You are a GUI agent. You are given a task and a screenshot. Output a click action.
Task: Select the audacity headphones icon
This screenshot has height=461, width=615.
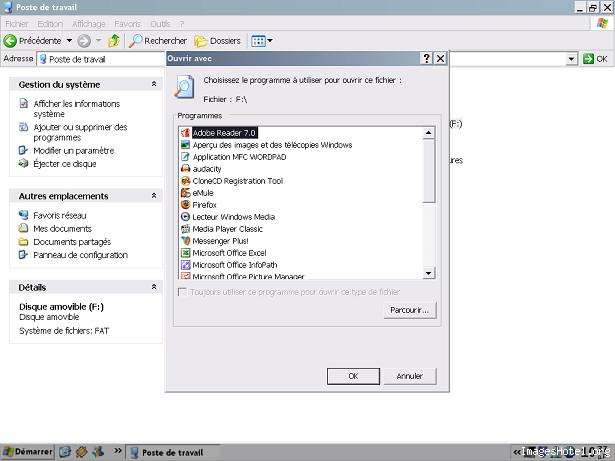point(185,169)
